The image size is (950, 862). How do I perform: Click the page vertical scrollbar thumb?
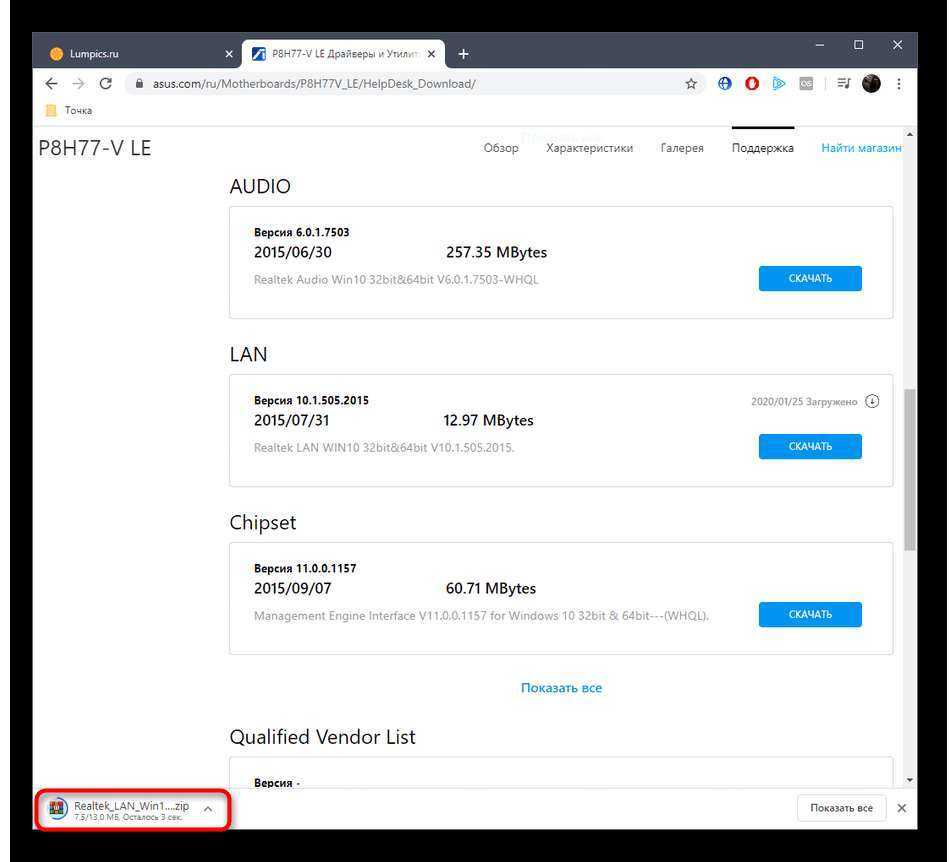click(909, 468)
